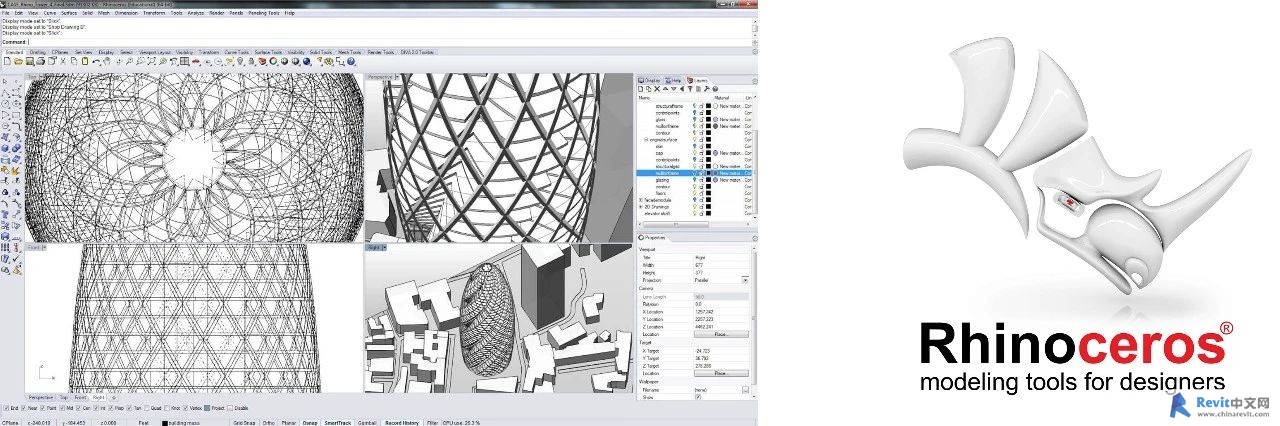
Task: Click the Paste clipboard icon
Action: coord(85,61)
